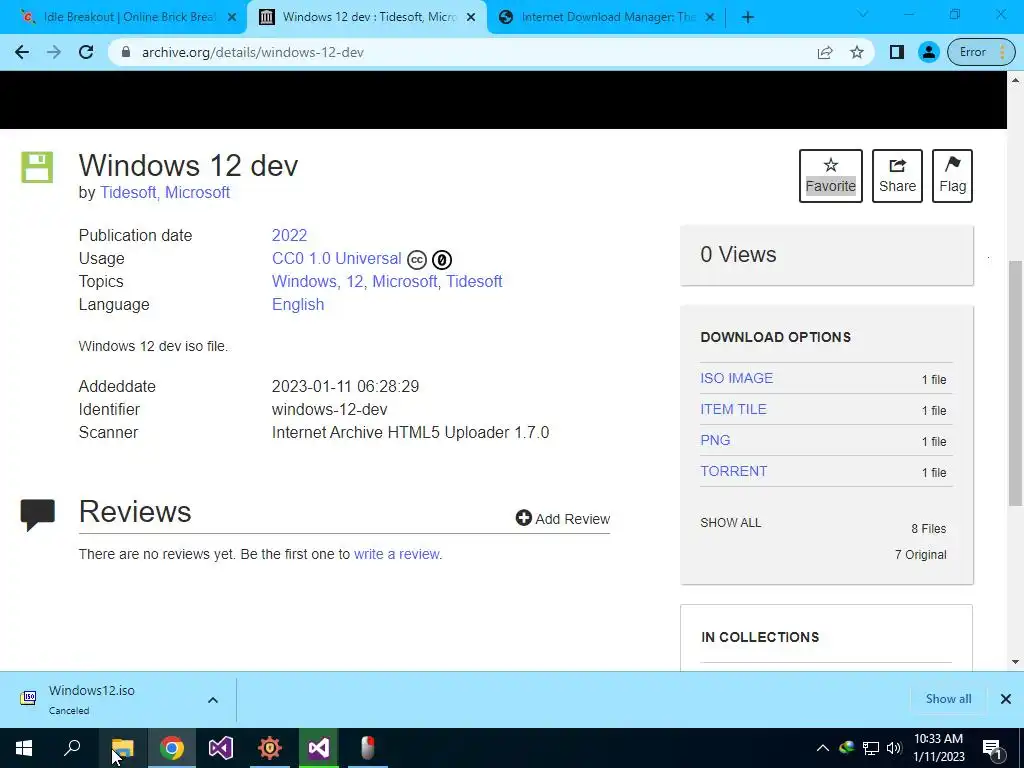This screenshot has width=1024, height=768.
Task: Download the TORRENT file
Action: pos(734,472)
